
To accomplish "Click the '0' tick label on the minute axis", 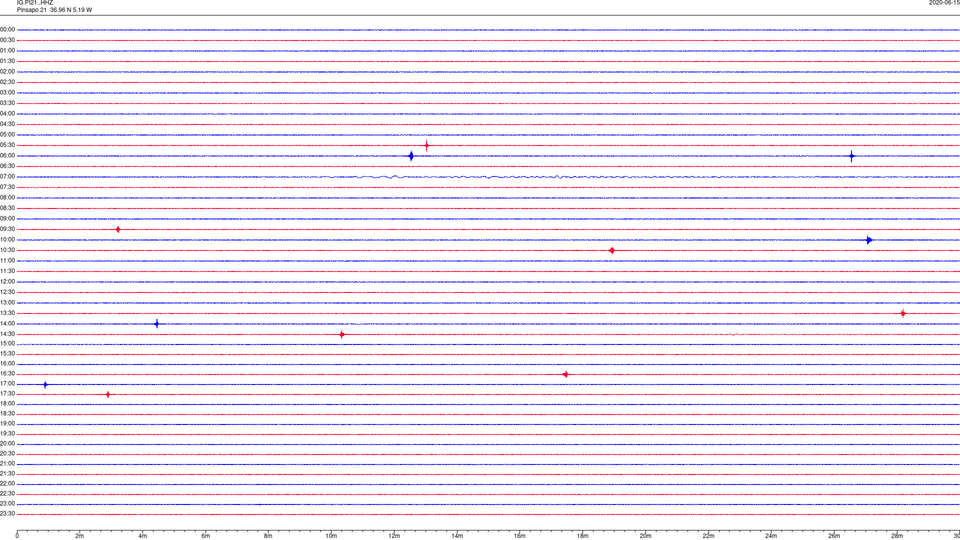I will 17,536.
